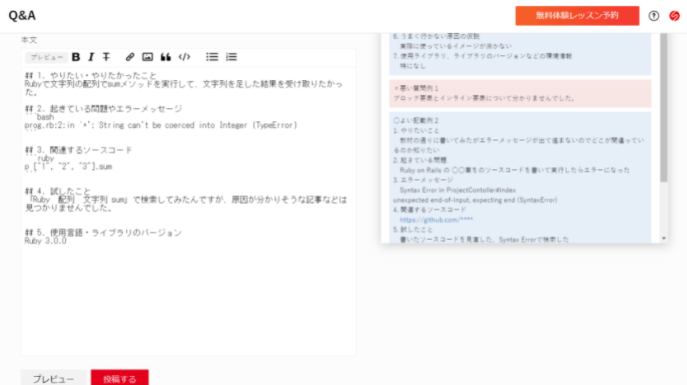The width and height of the screenshot is (687, 385).
Task: Click '3. エラーメッセージ' in example panel
Action: (423, 180)
